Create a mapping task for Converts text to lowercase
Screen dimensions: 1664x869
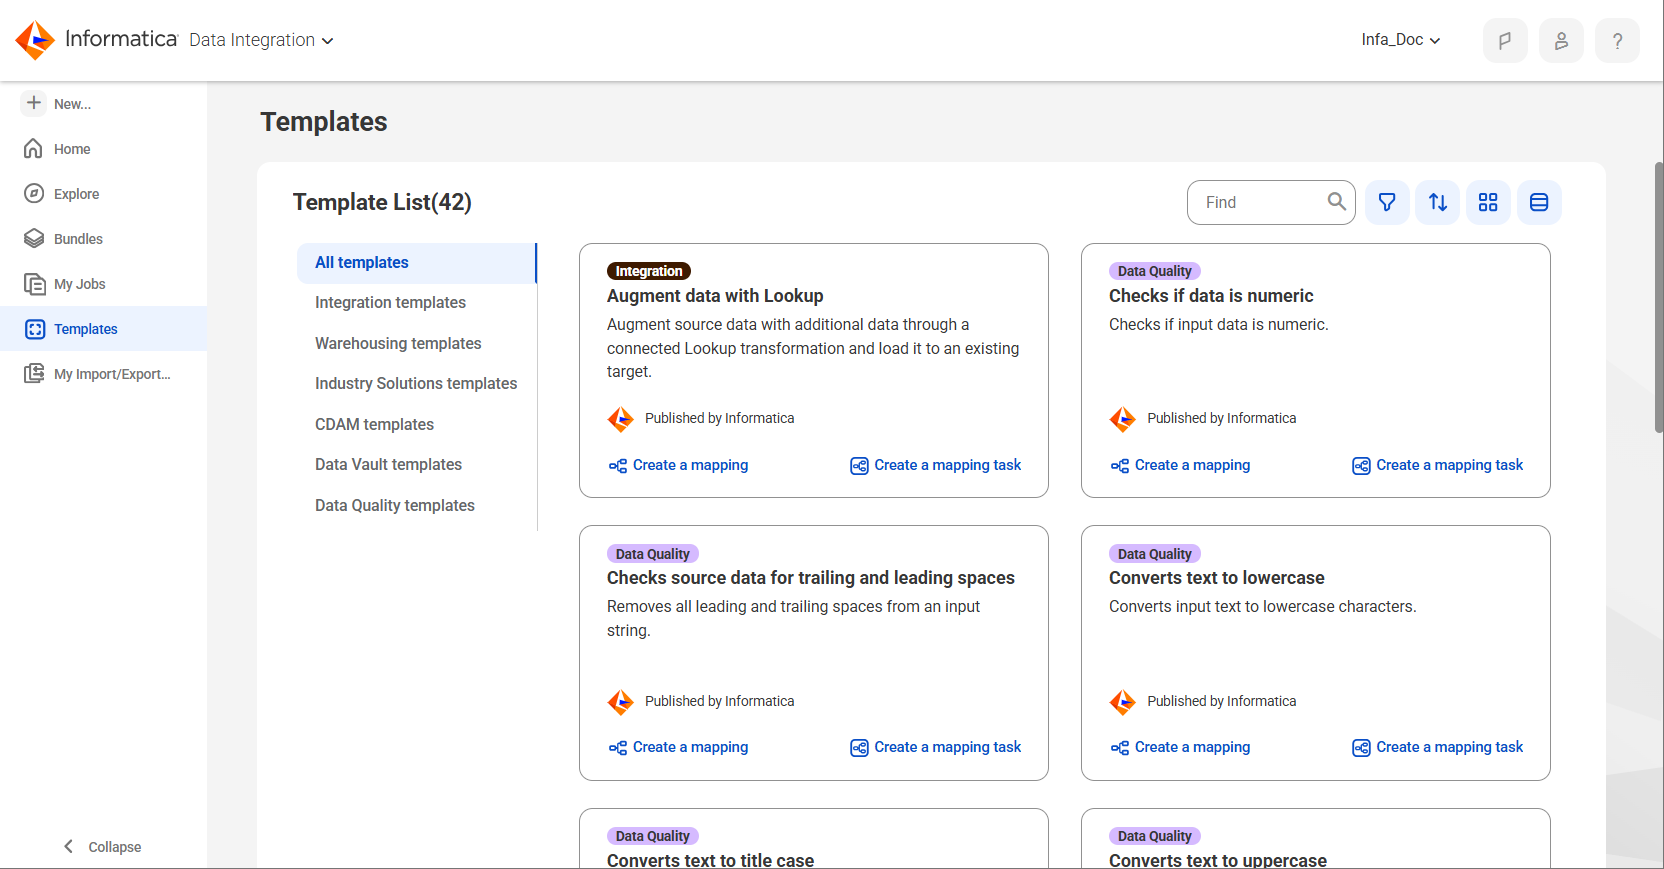[x=1438, y=747]
